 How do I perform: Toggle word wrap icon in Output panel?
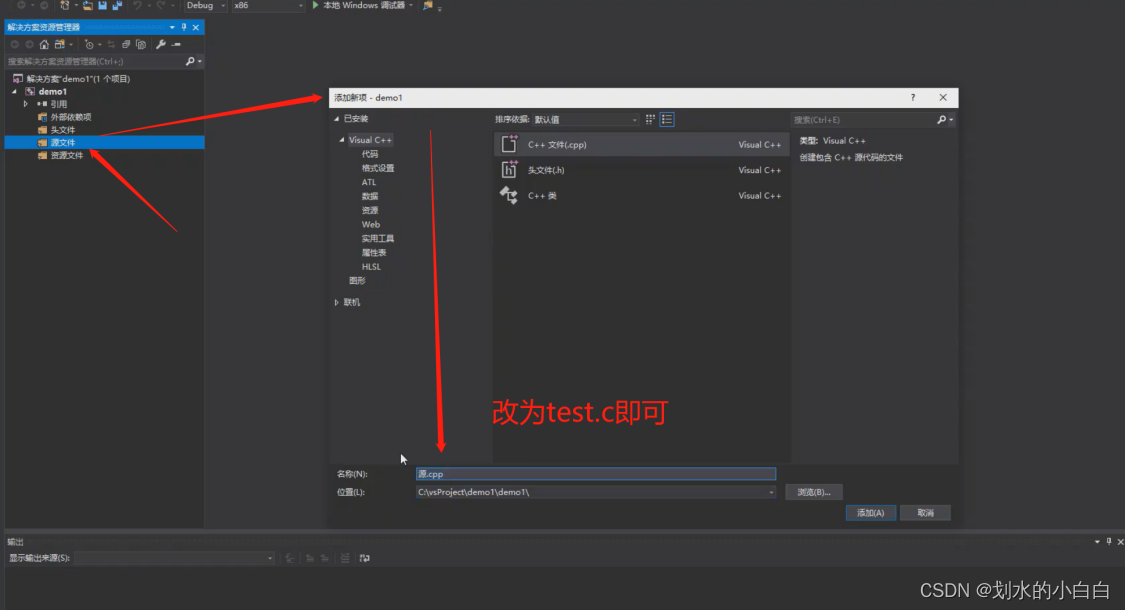pyautogui.click(x=364, y=558)
